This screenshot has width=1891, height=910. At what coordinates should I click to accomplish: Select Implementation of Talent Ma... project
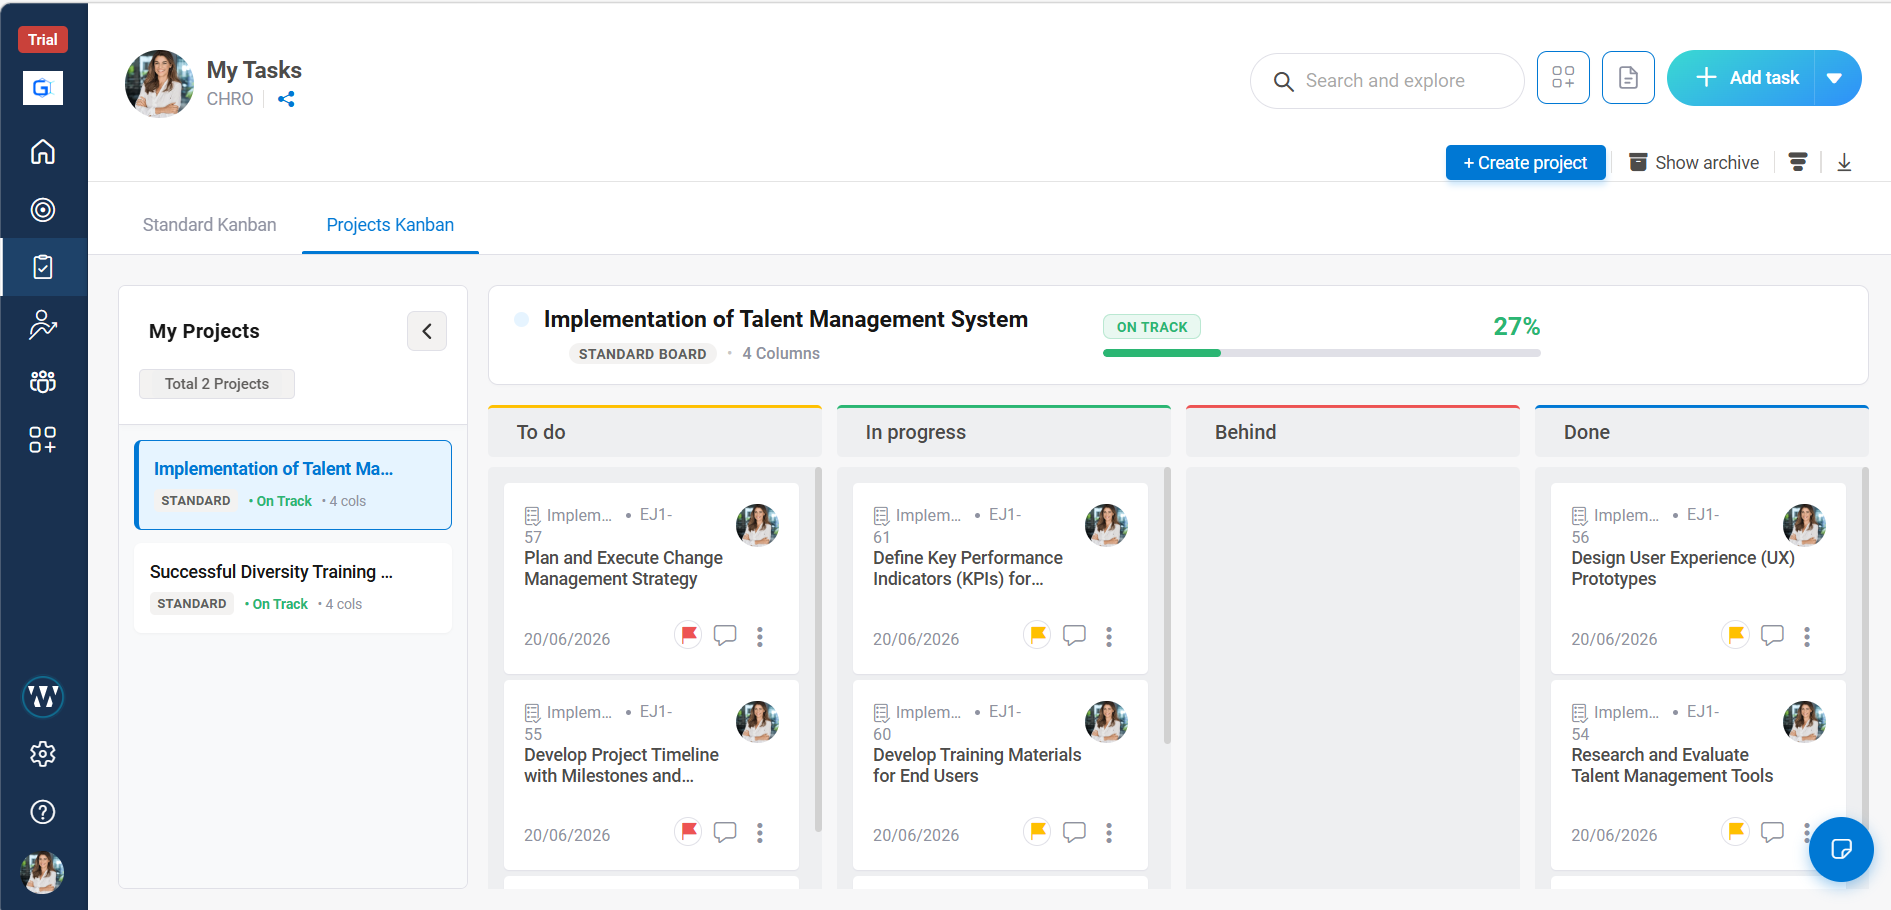tap(293, 485)
